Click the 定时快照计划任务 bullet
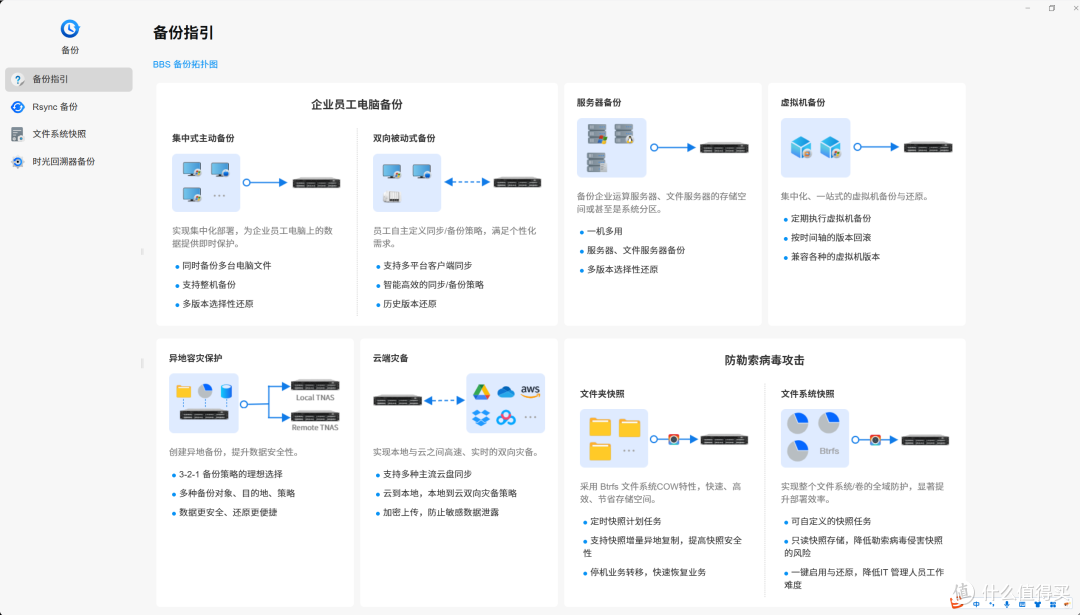 point(625,521)
